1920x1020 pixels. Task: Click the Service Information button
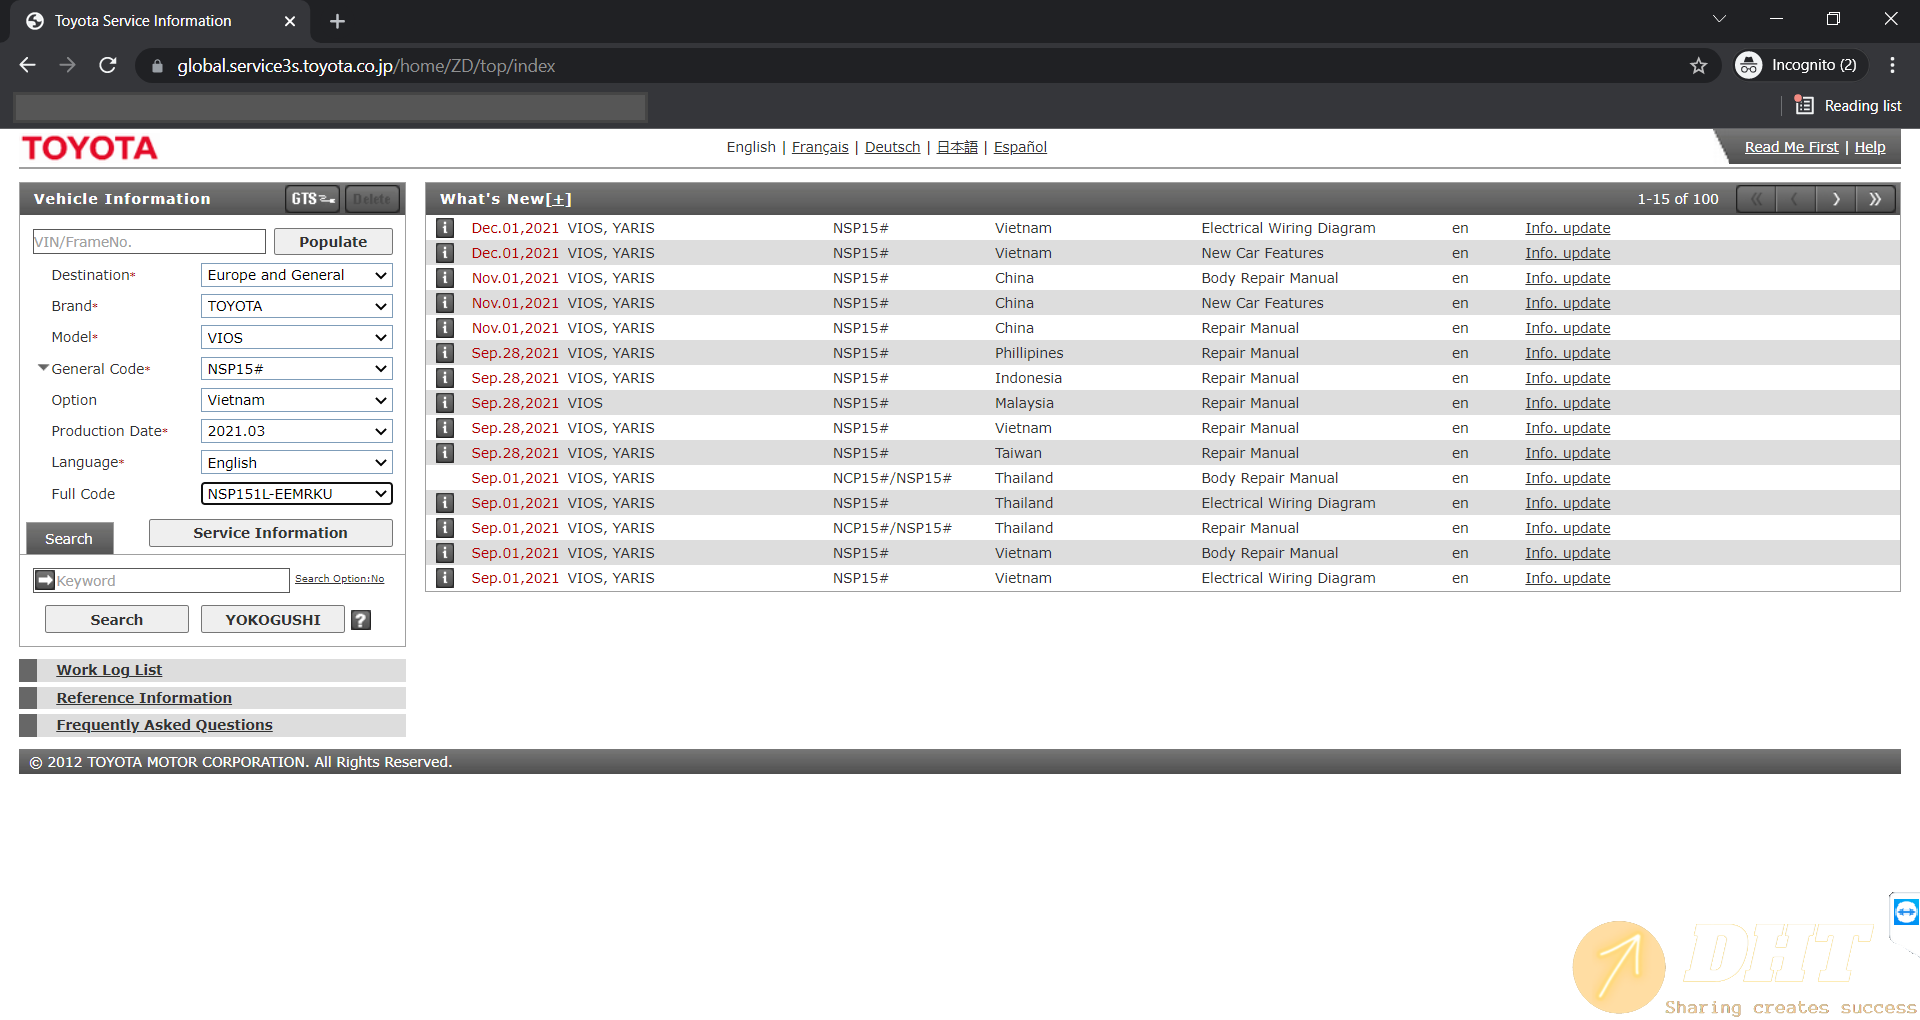pyautogui.click(x=270, y=533)
